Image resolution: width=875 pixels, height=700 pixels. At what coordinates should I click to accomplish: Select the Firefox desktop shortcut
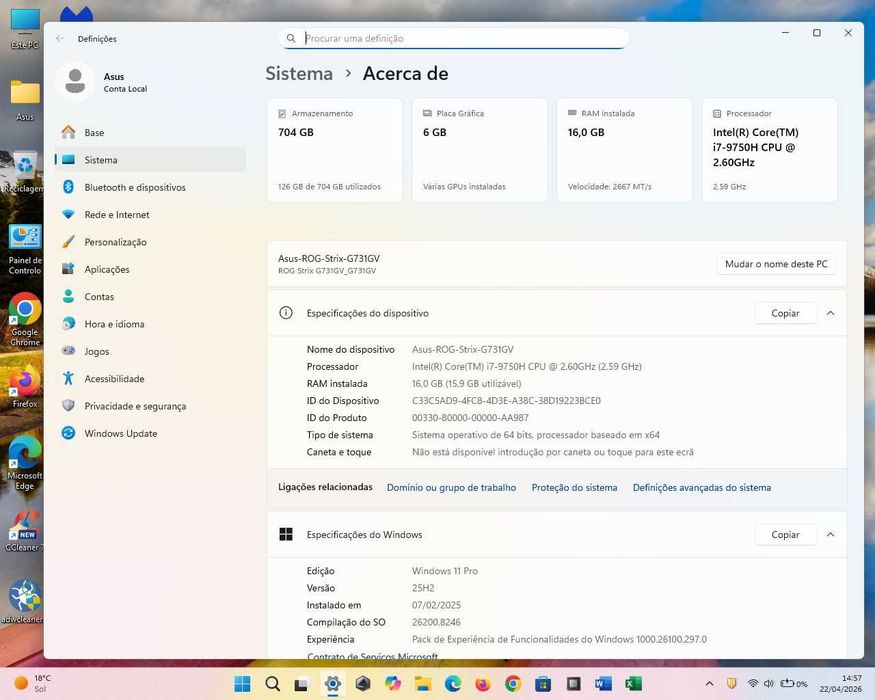[25, 387]
